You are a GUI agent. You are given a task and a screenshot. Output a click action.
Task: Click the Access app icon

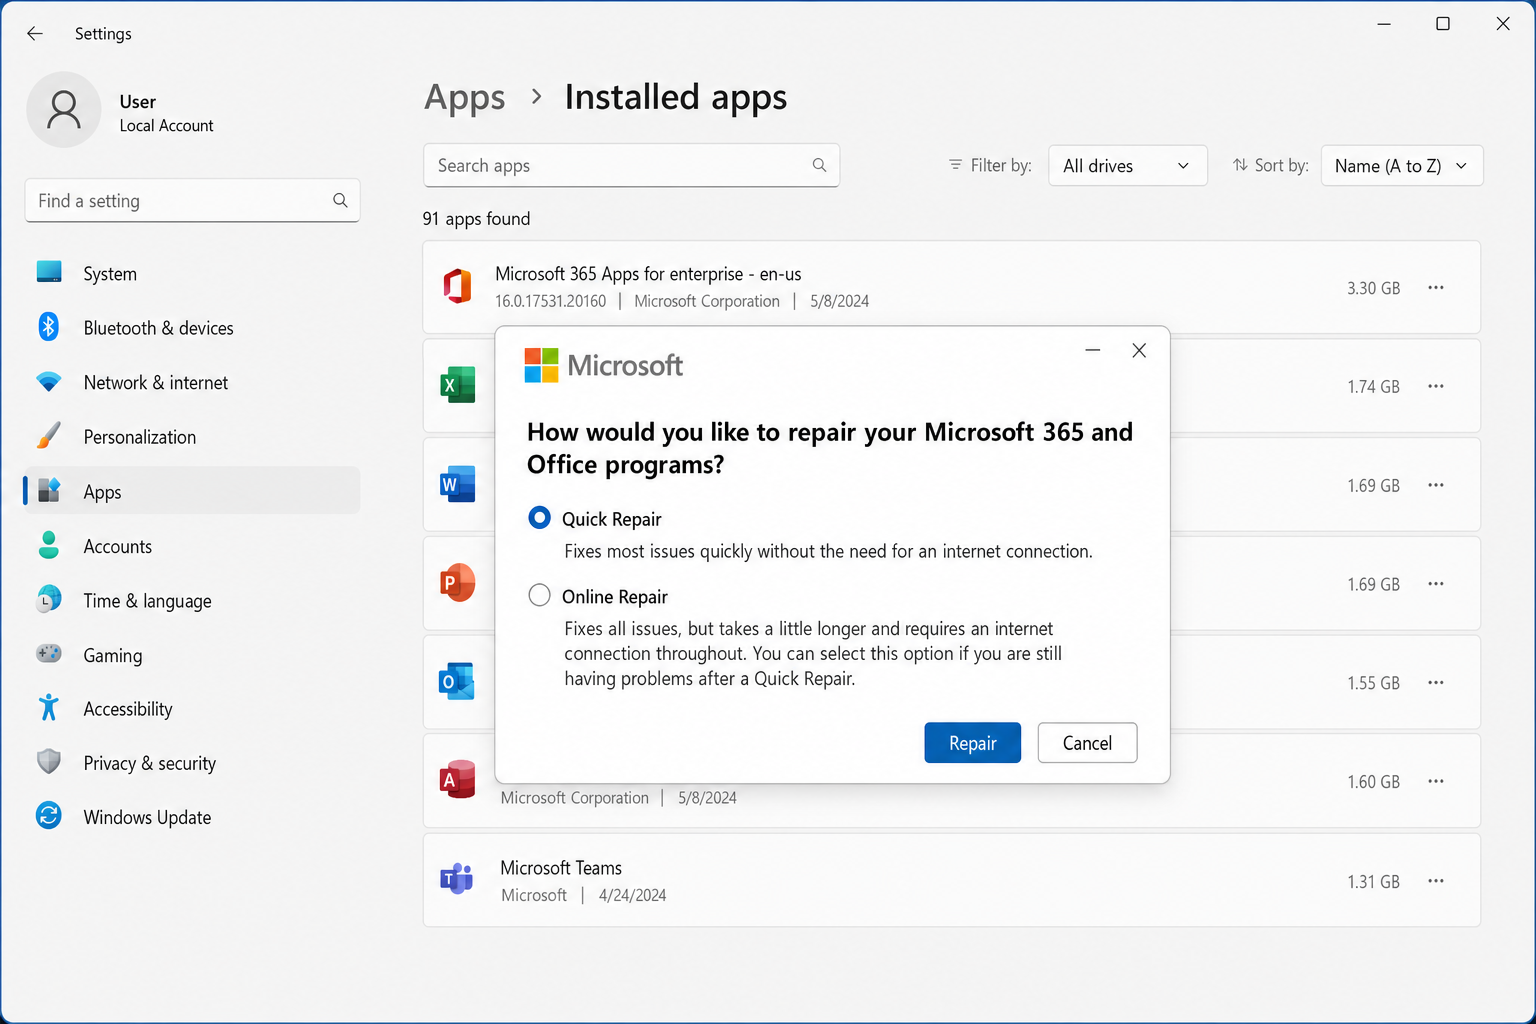click(458, 780)
